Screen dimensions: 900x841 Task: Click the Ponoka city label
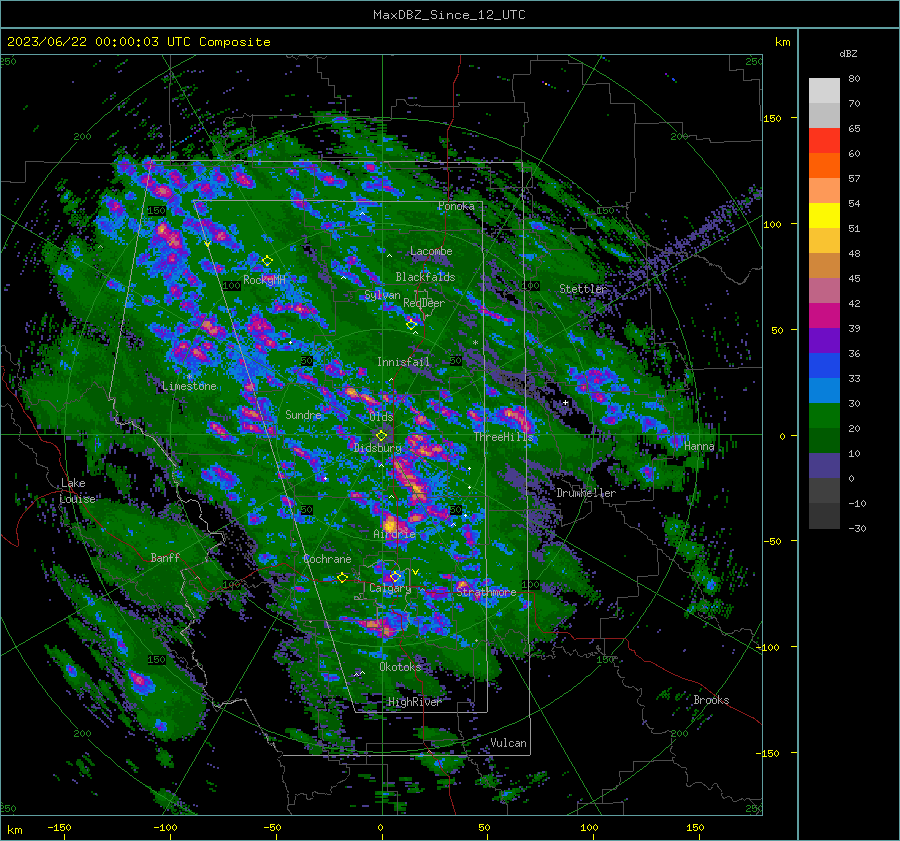[456, 206]
